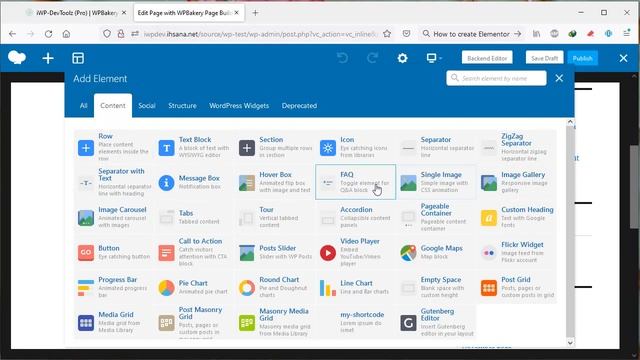The width and height of the screenshot is (640, 360).
Task: Click the WPBakery cloud logo
Action: 17,58
